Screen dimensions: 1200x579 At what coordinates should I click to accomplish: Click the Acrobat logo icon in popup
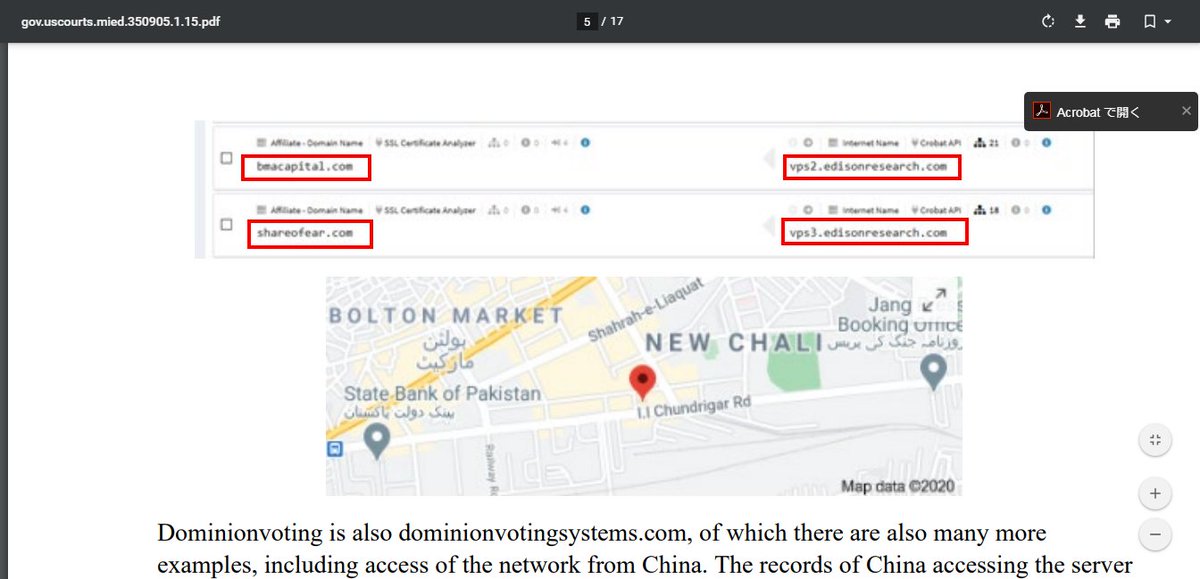point(1041,112)
